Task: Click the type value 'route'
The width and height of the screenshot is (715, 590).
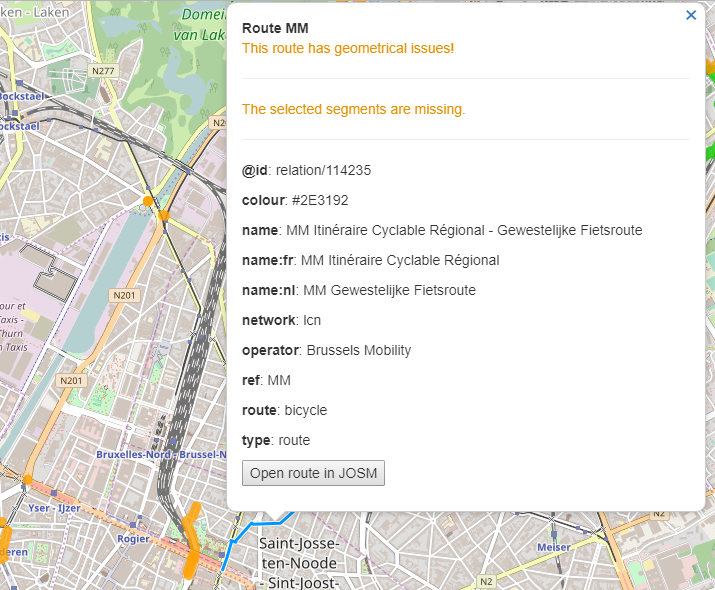Action: coord(294,440)
